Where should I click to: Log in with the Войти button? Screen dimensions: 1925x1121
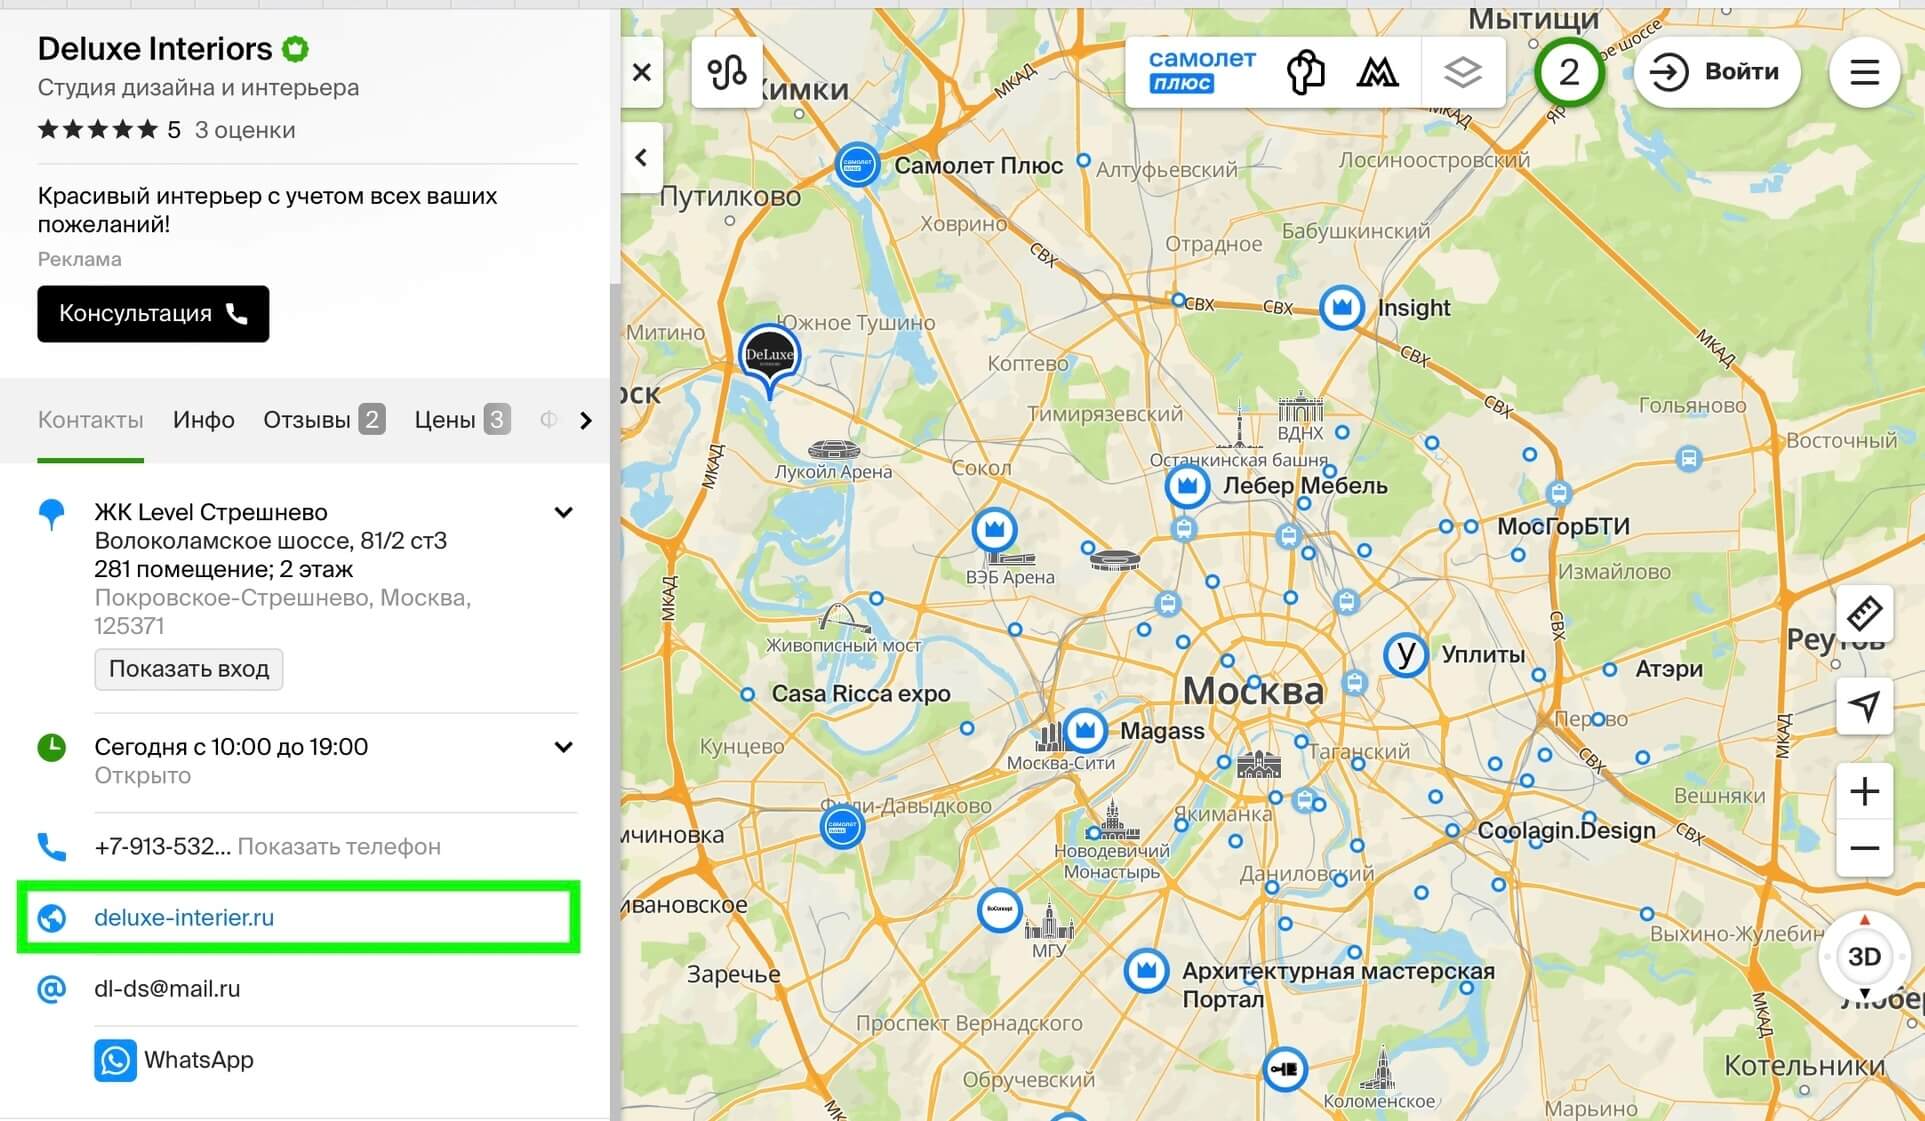(x=1716, y=72)
